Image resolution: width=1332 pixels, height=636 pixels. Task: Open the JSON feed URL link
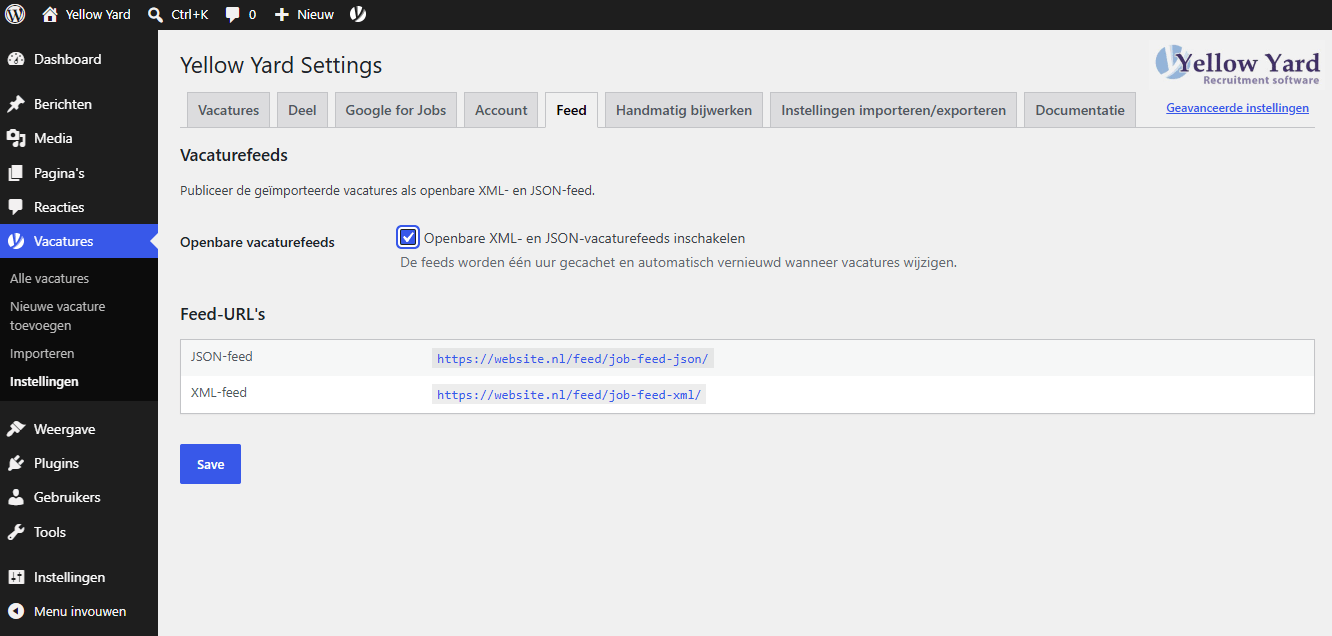point(573,359)
